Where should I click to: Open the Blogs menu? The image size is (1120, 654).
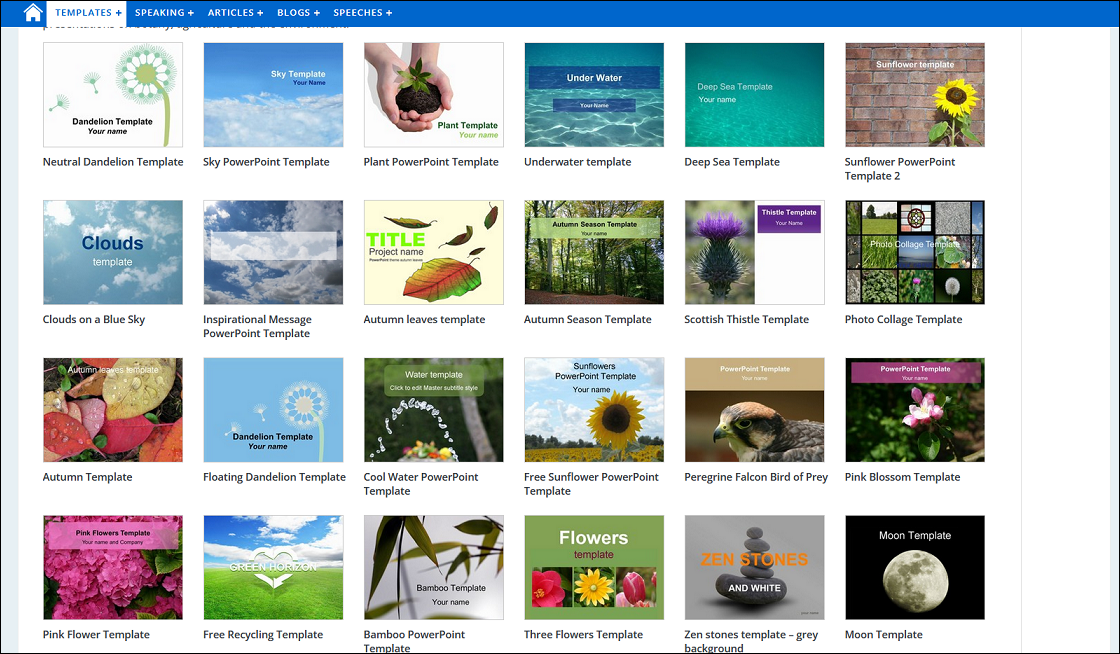[299, 13]
